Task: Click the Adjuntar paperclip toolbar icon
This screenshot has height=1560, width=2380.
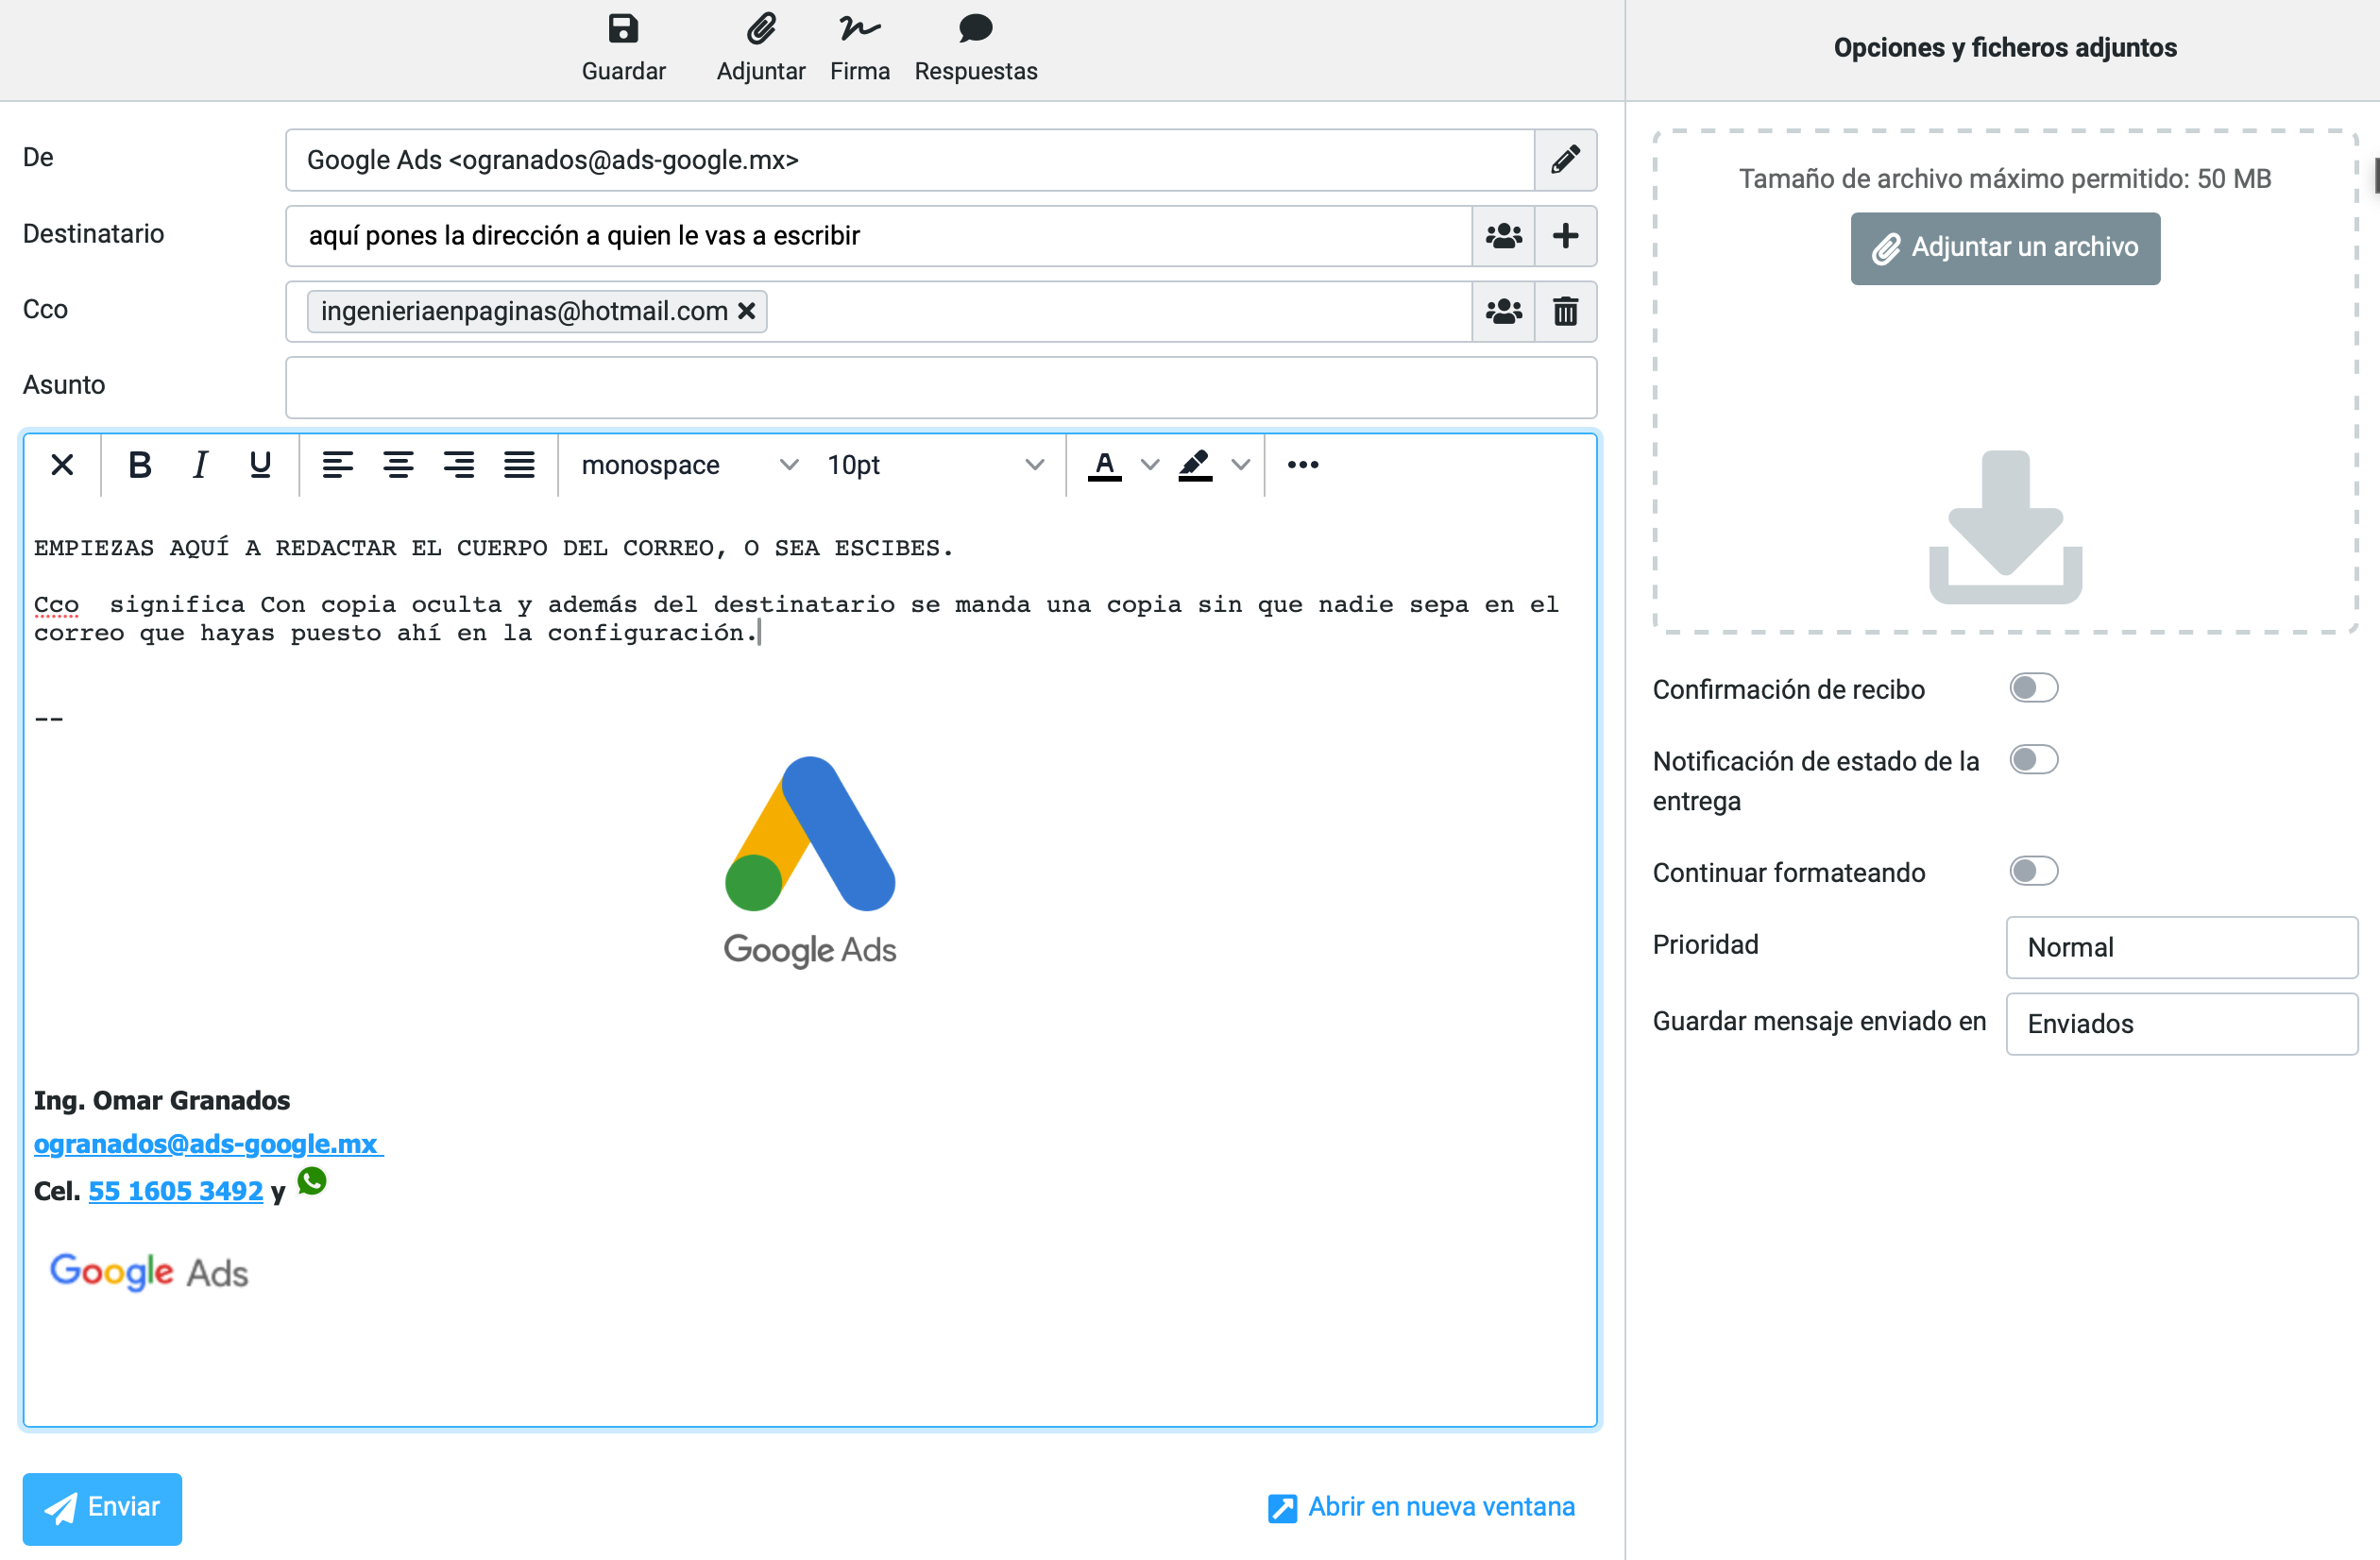Action: (x=761, y=28)
